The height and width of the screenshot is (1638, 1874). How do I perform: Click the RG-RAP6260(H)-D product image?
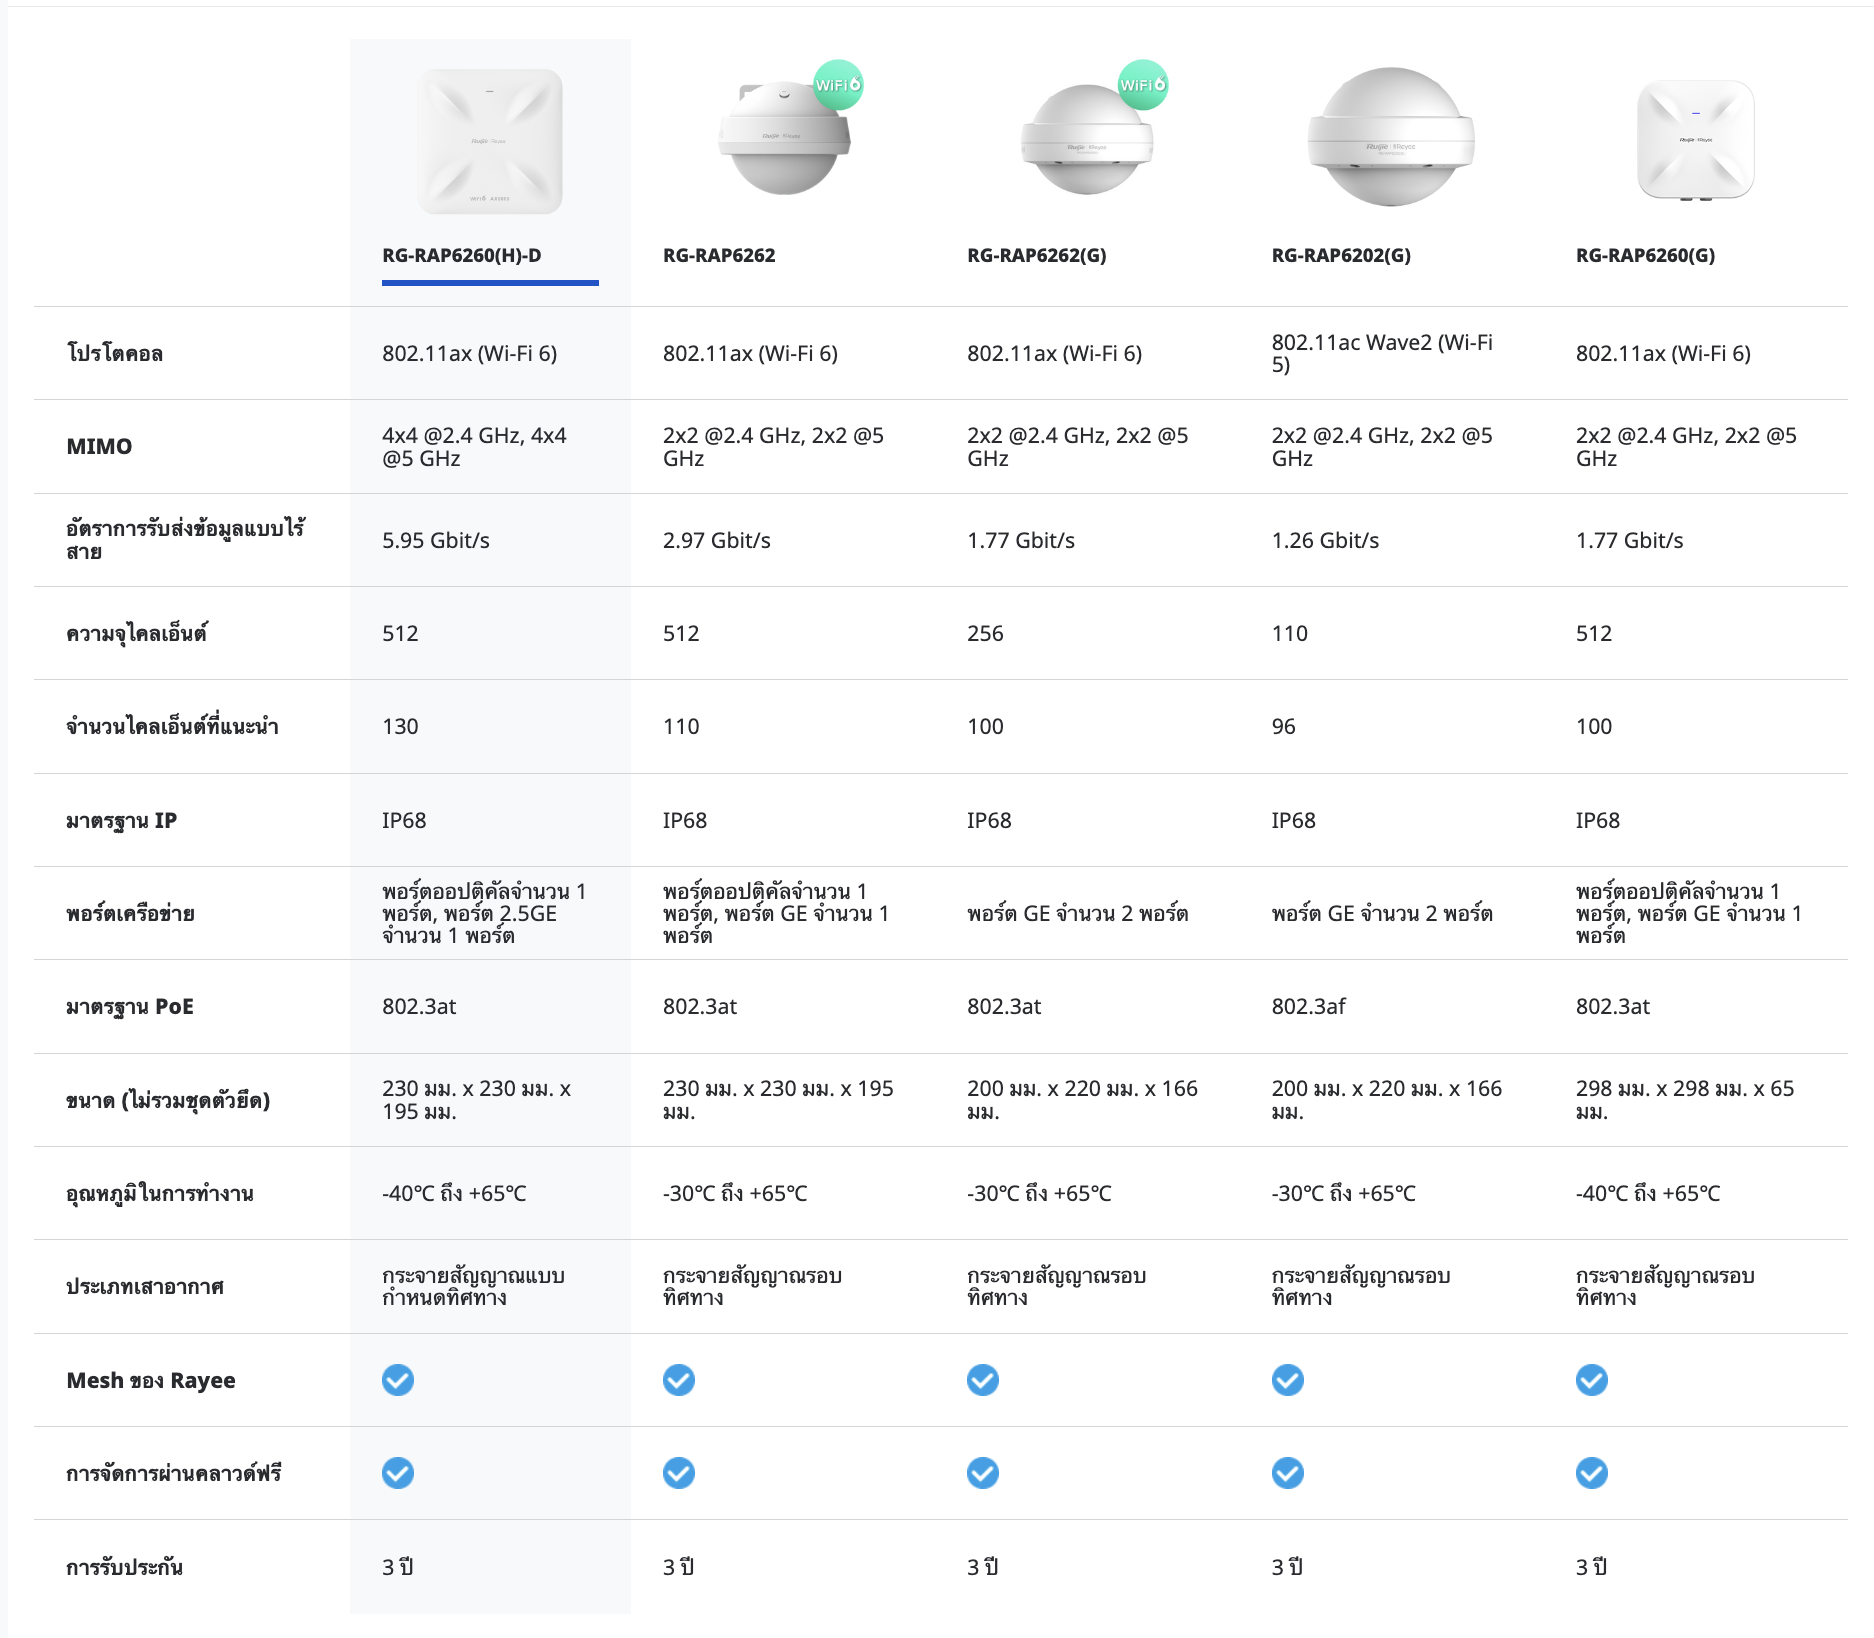(x=490, y=141)
